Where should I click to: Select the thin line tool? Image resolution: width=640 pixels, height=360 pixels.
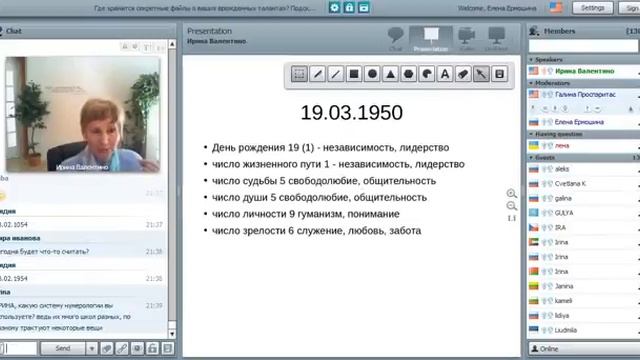point(336,74)
